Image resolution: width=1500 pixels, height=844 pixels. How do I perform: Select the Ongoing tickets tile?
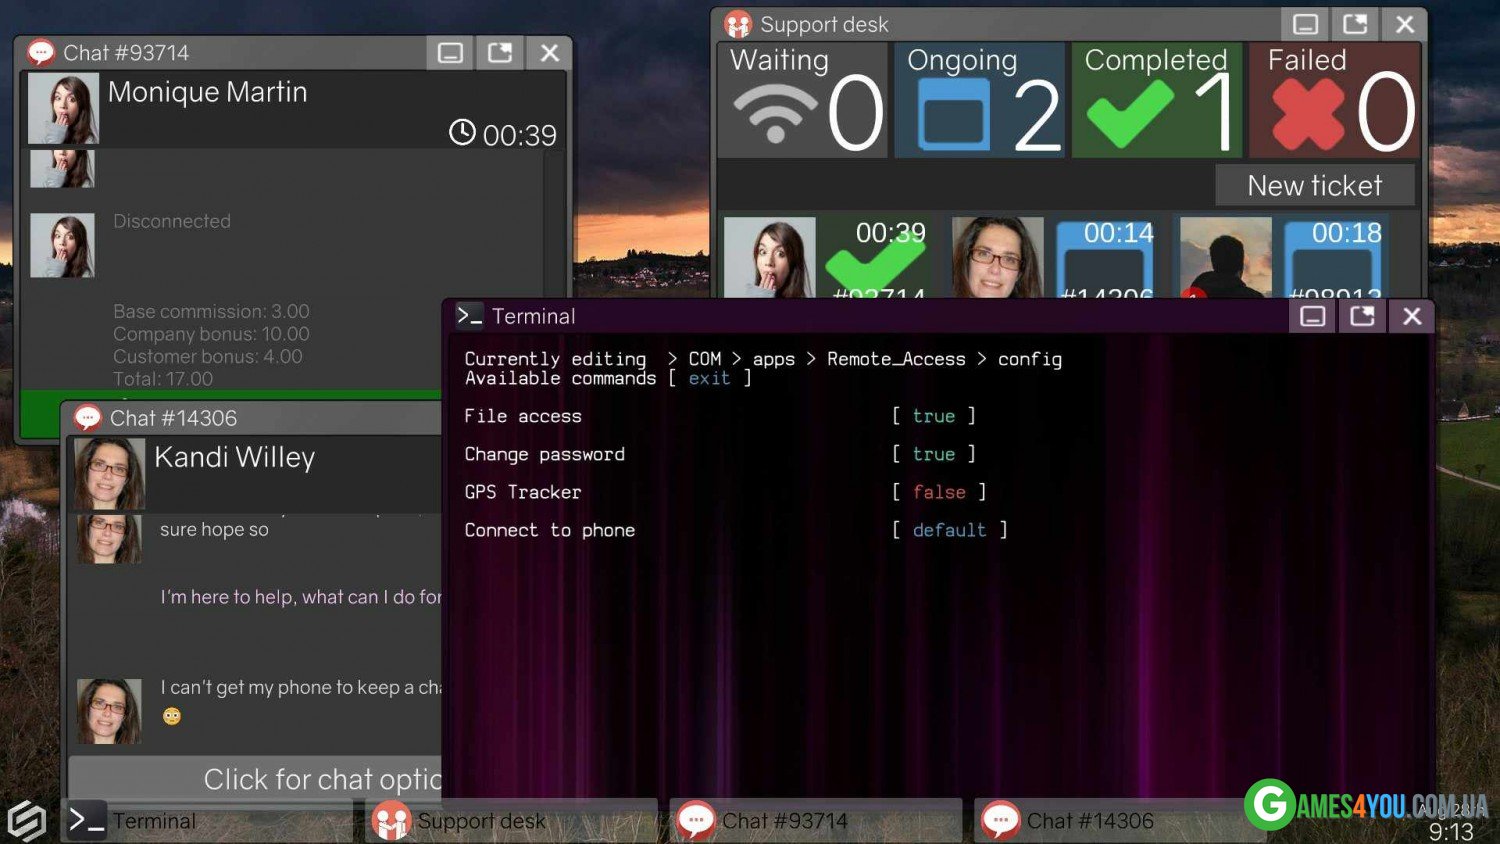pos(979,100)
